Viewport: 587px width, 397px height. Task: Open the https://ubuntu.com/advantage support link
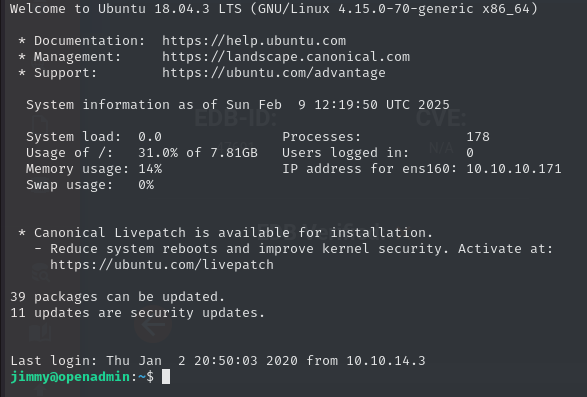pyautogui.click(x=274, y=73)
